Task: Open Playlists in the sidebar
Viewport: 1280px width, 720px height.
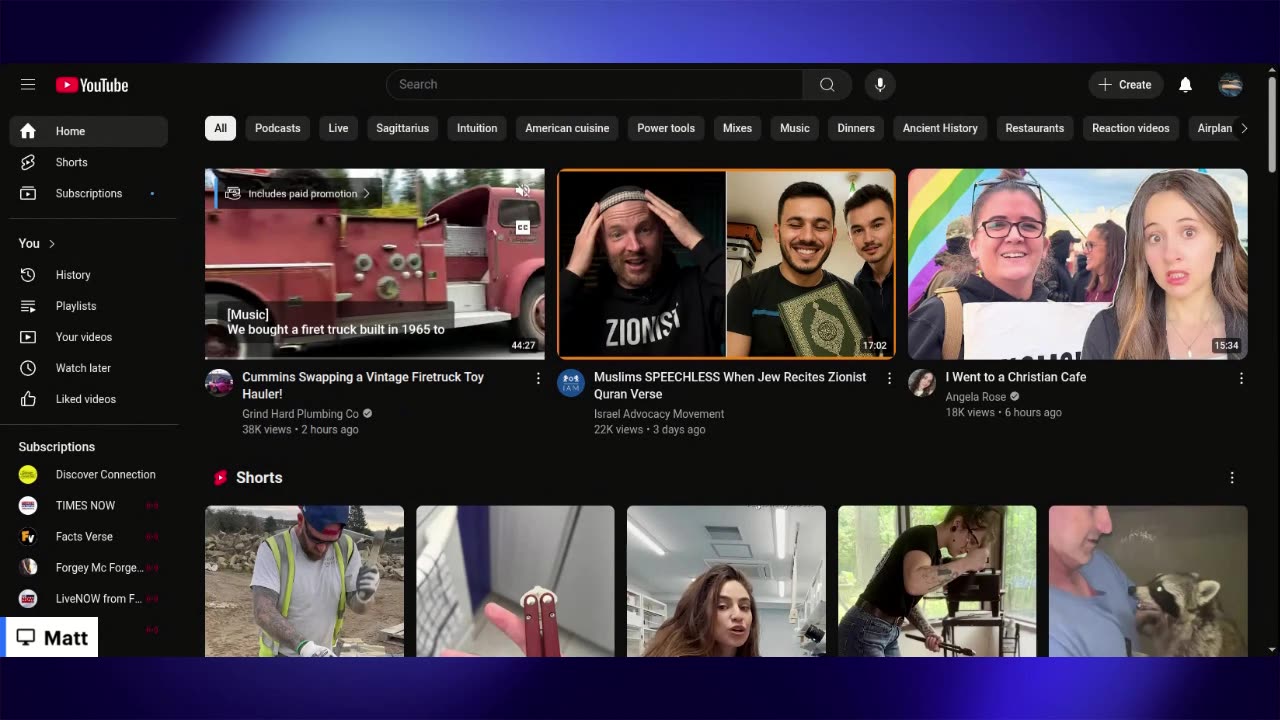Action: (89, 306)
